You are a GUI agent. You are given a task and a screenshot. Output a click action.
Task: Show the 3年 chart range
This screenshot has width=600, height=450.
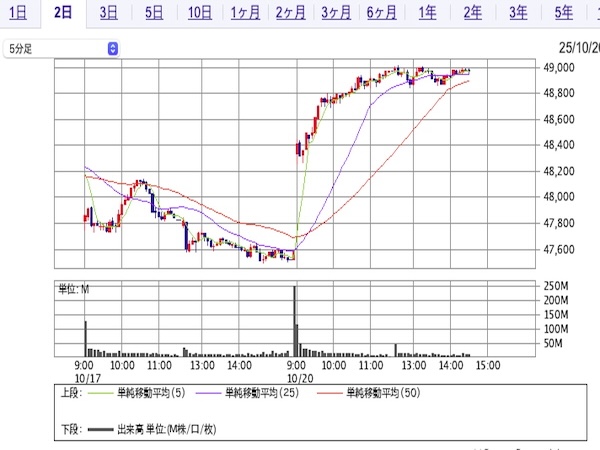click(x=518, y=13)
